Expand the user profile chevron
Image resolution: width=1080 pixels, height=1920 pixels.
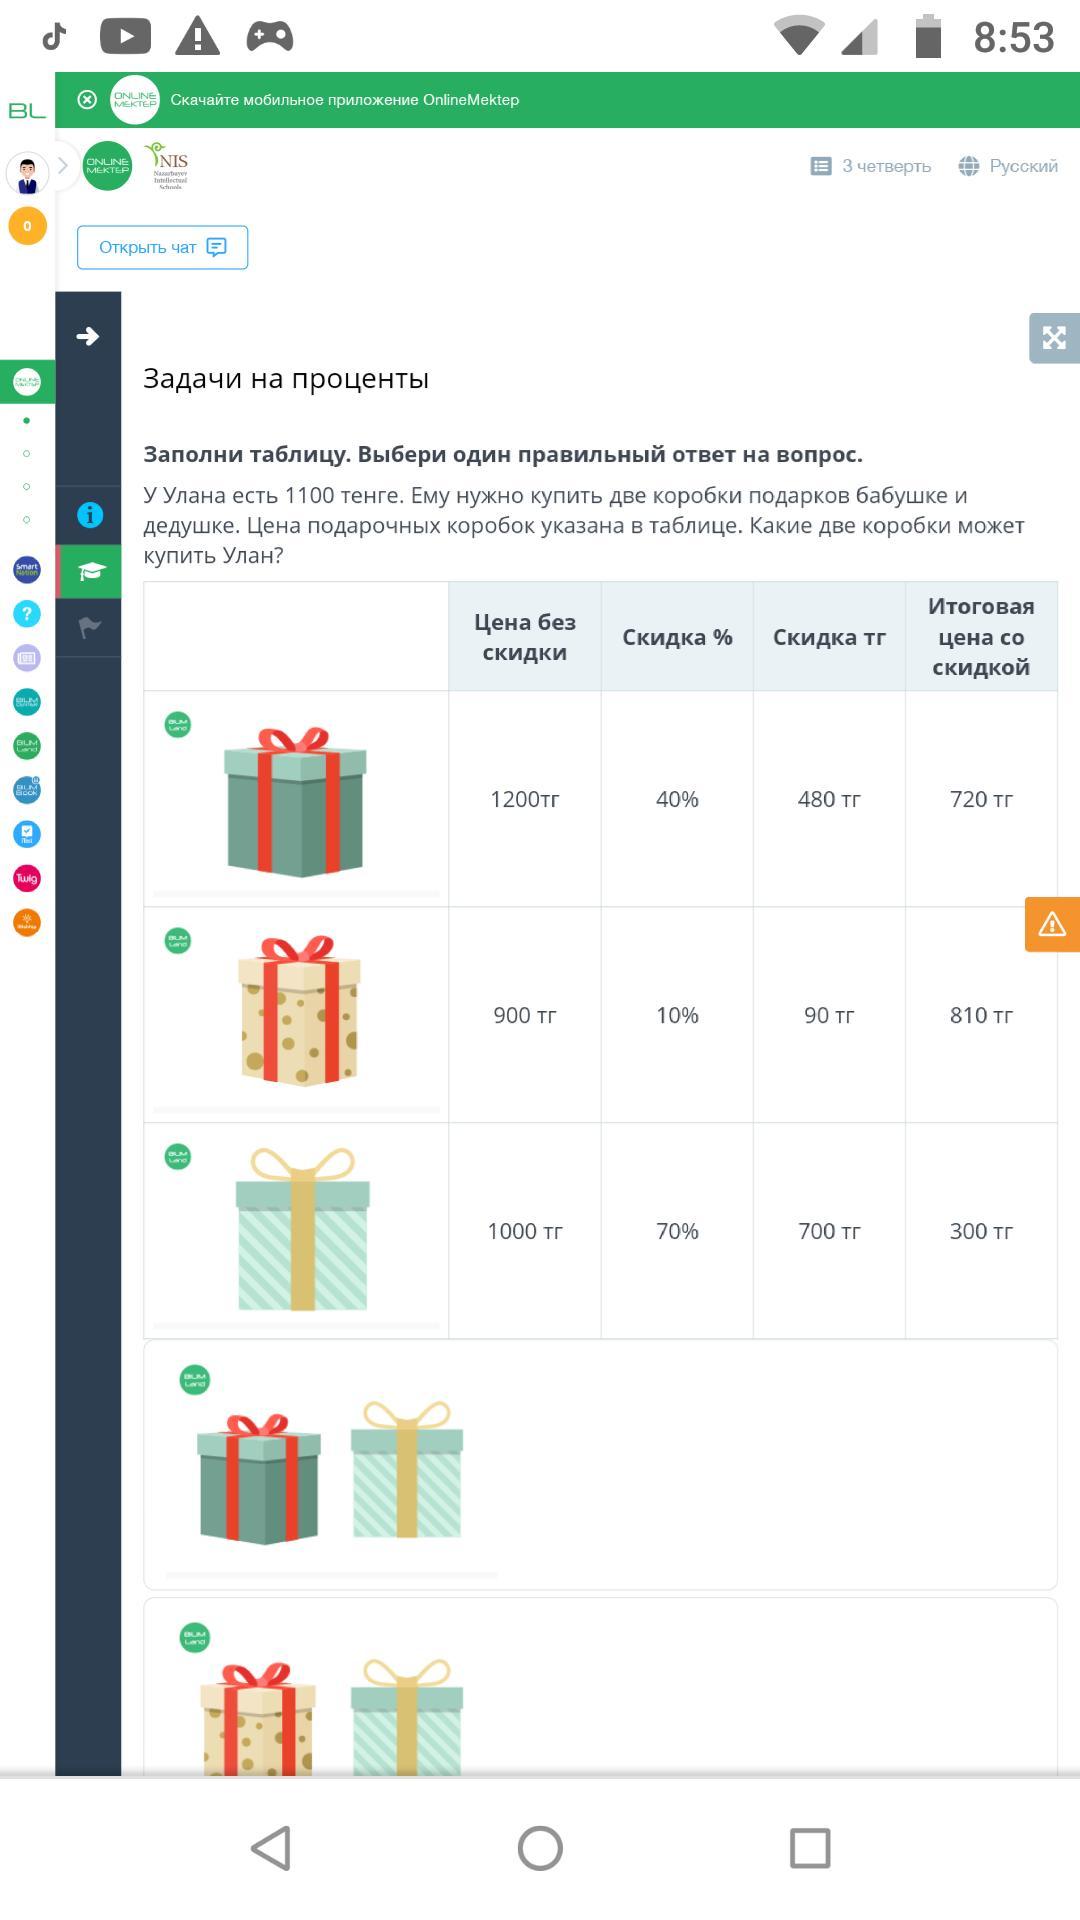(62, 166)
